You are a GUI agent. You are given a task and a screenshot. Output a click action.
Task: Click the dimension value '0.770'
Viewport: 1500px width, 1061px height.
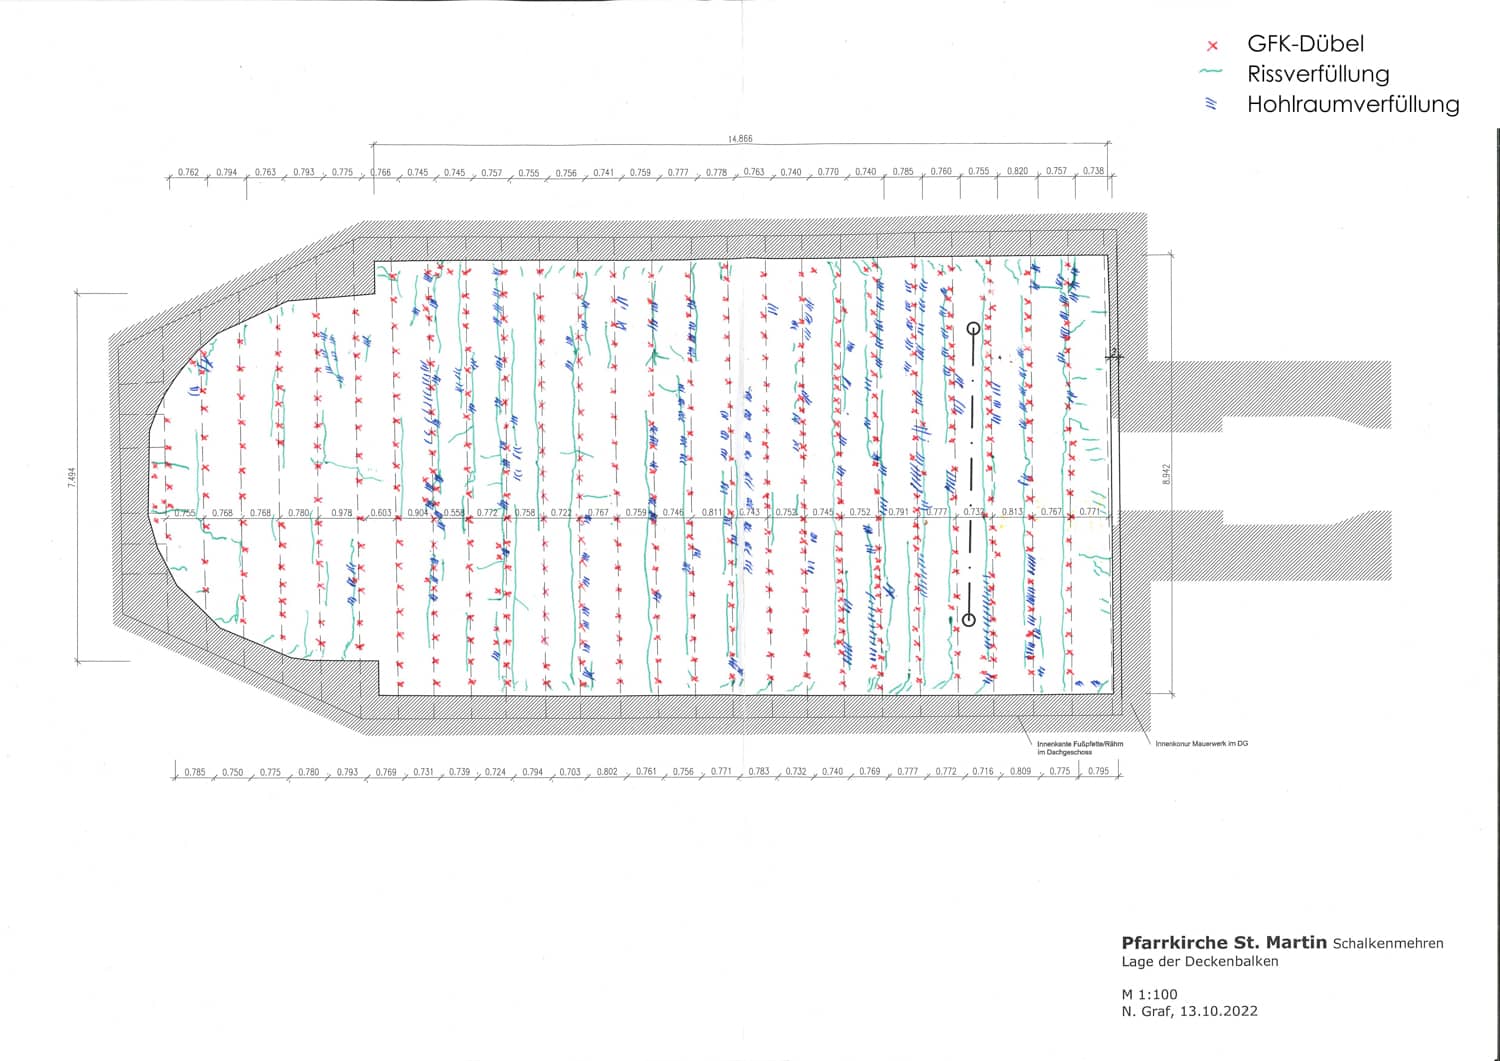[x=828, y=172]
